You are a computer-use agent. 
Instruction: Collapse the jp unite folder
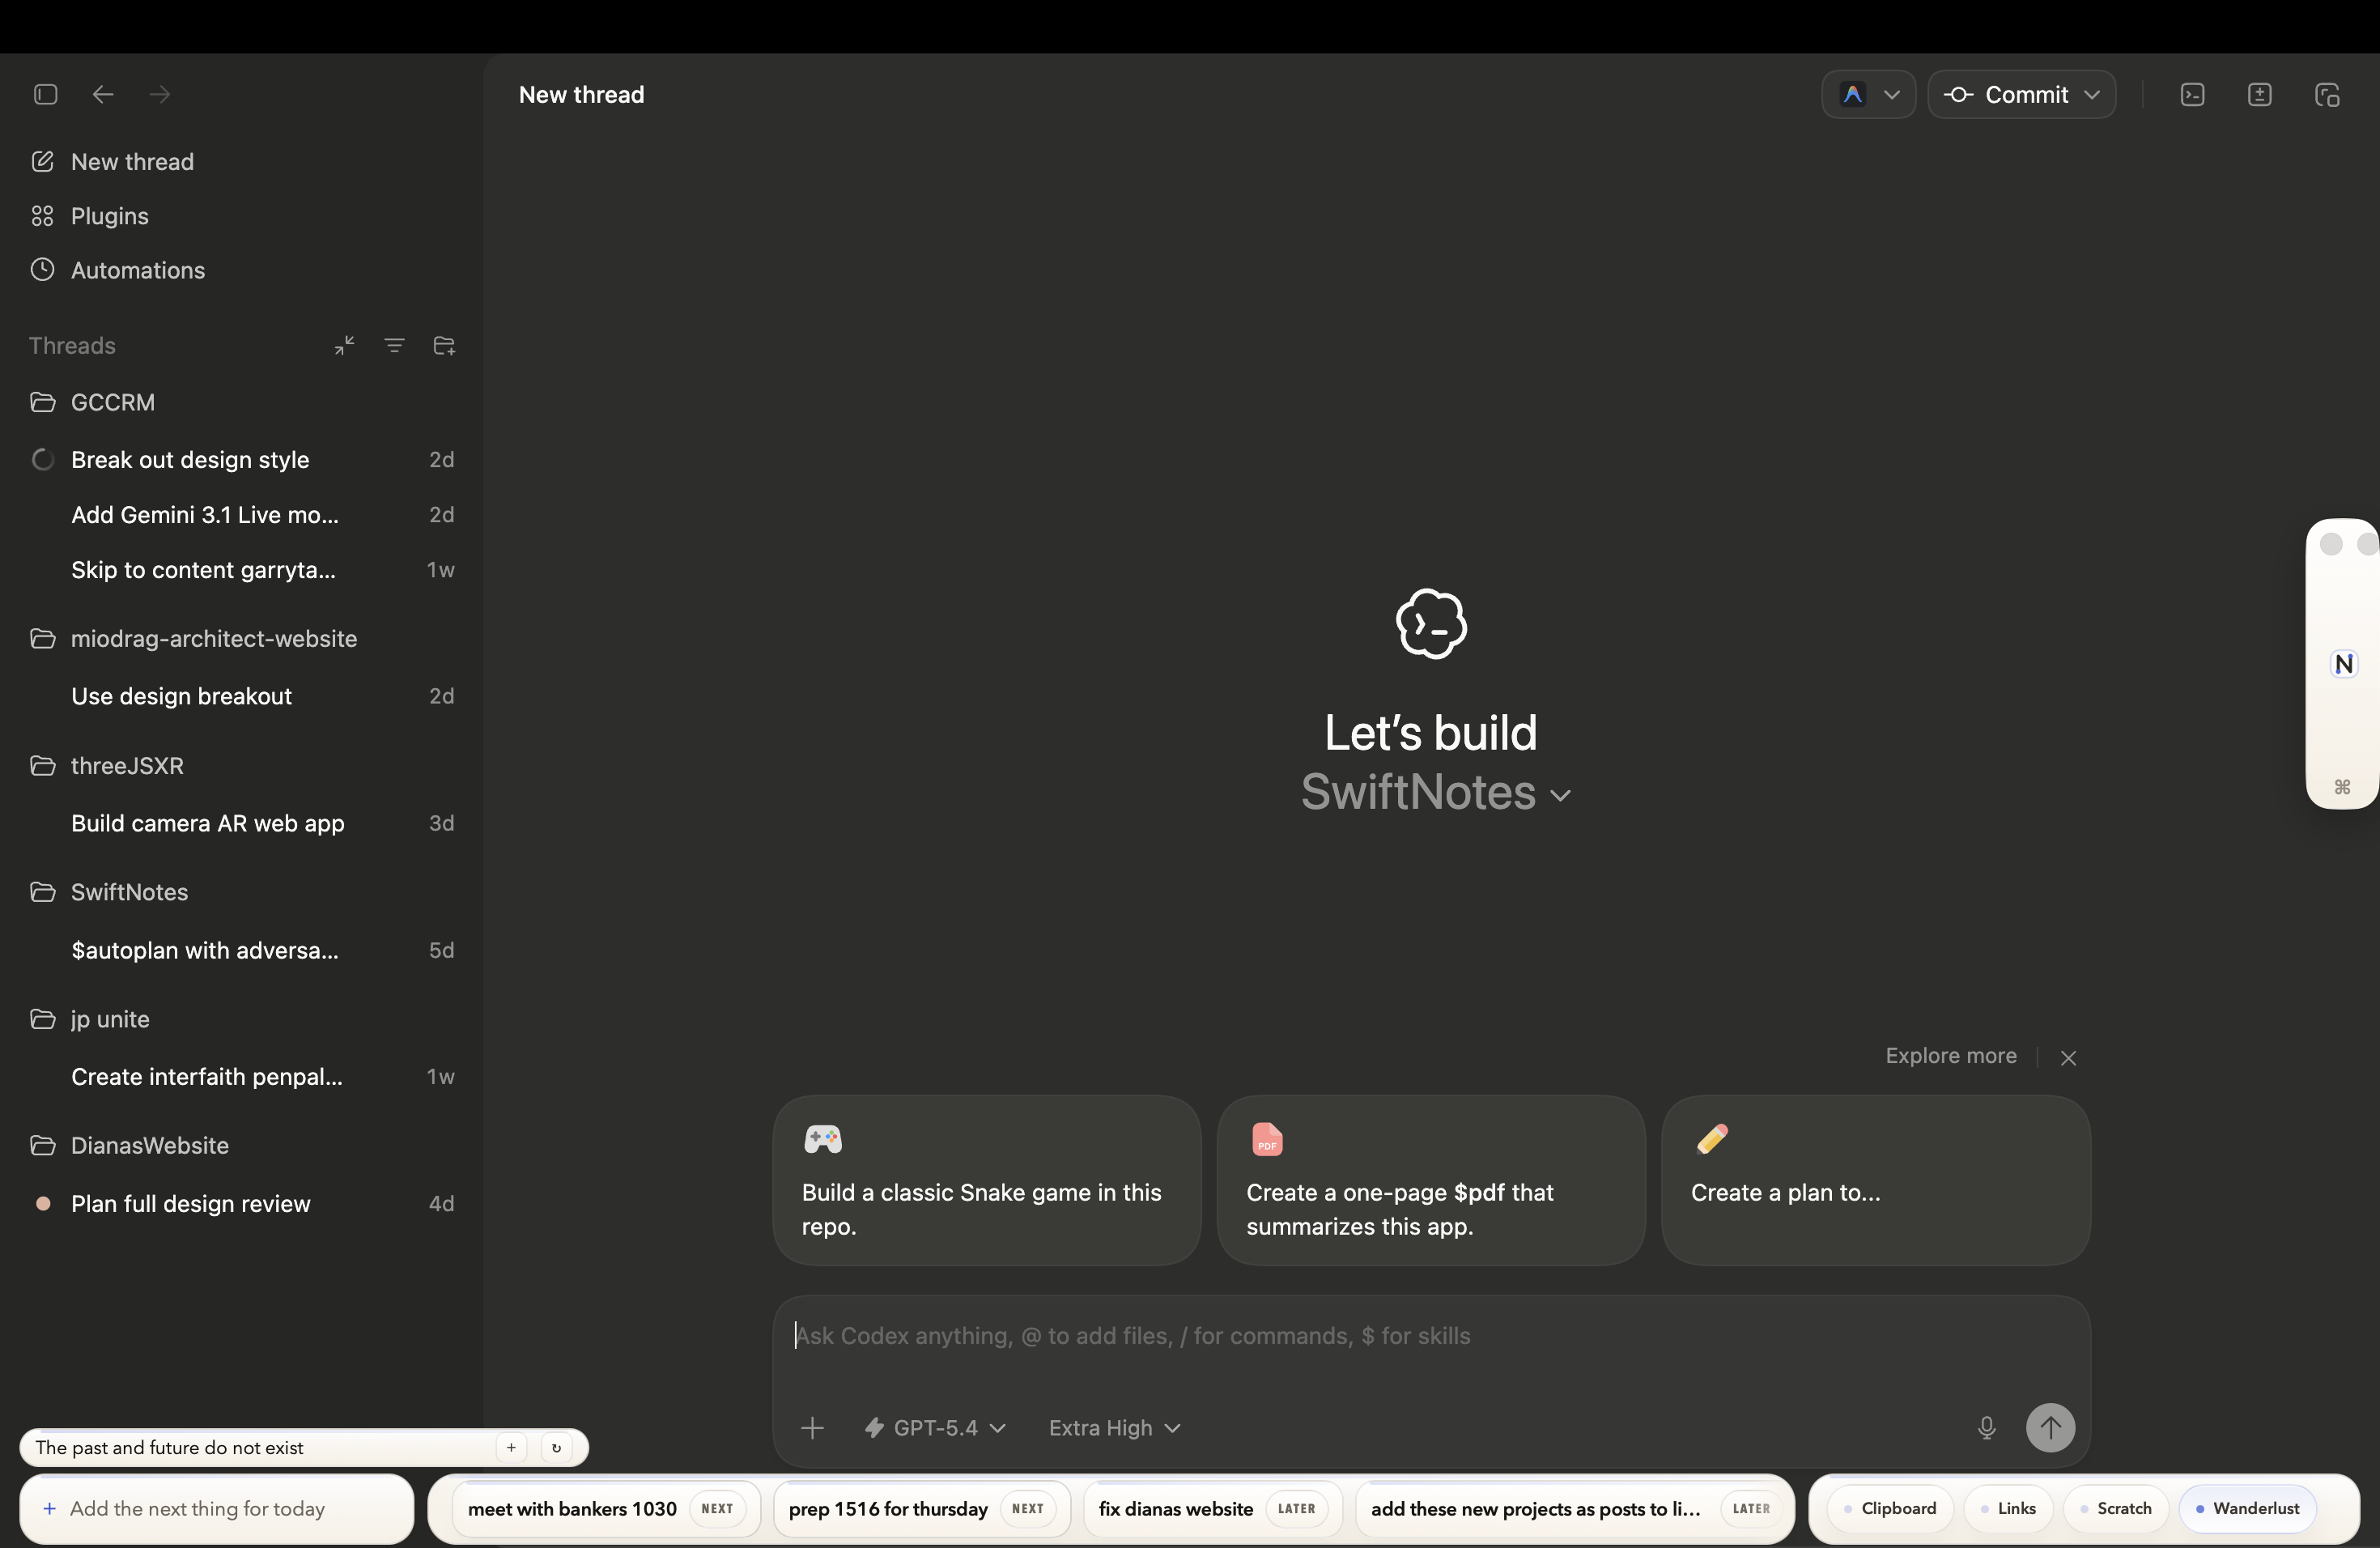click(241, 1019)
